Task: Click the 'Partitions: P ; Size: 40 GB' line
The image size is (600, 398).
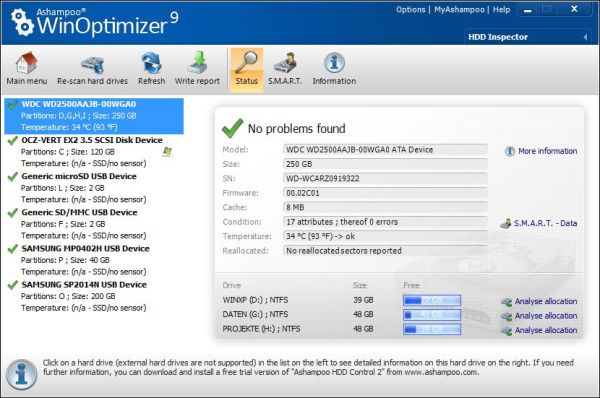Action: pos(65,260)
